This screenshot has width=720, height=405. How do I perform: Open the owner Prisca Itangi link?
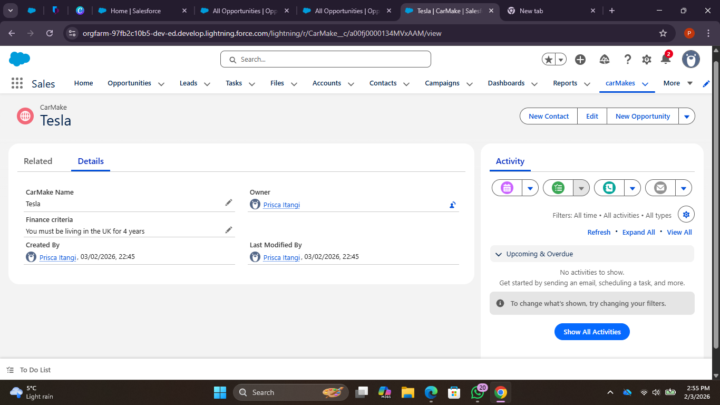coord(281,205)
